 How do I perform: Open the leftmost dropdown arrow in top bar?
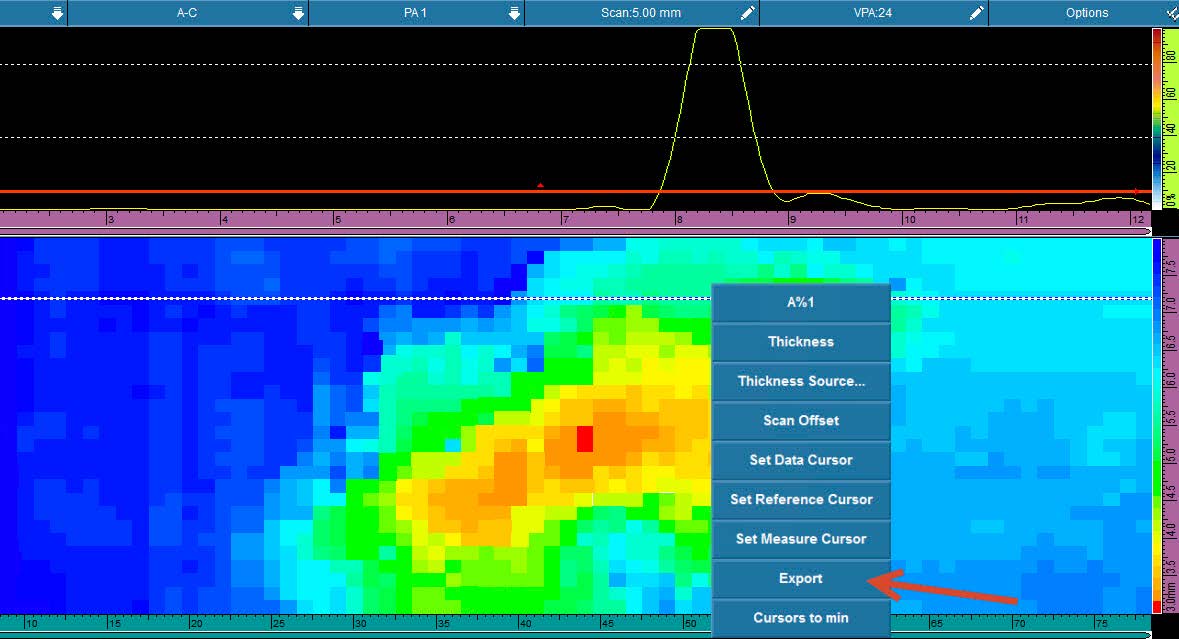pos(57,13)
